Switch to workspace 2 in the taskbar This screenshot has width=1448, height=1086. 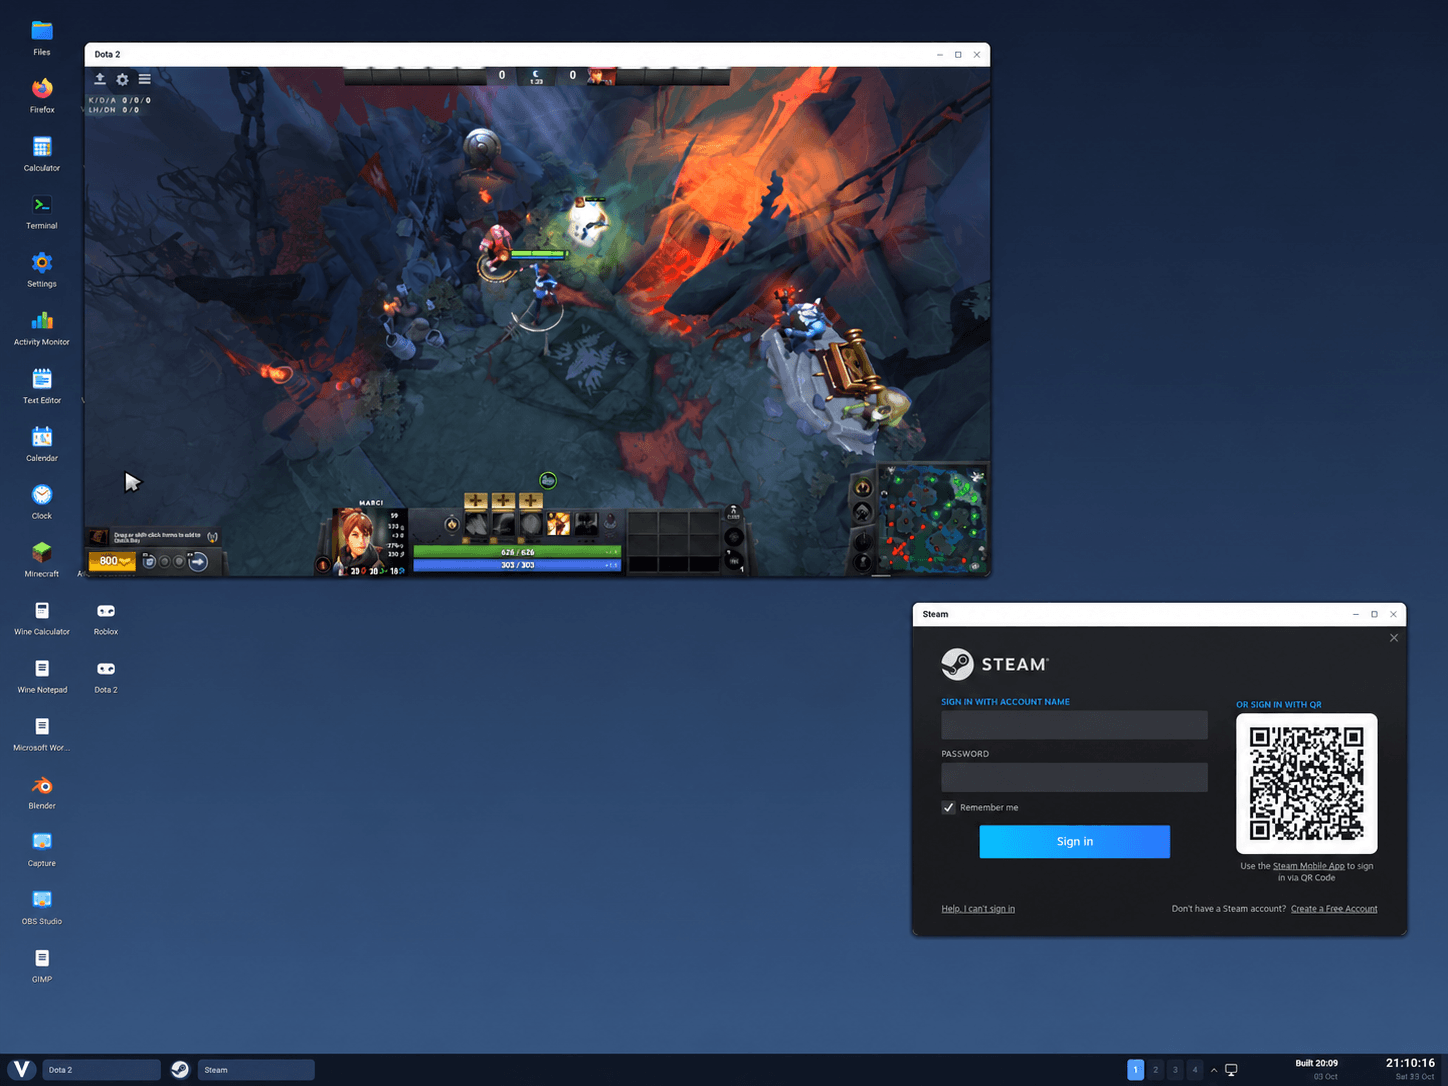pos(1155,1070)
